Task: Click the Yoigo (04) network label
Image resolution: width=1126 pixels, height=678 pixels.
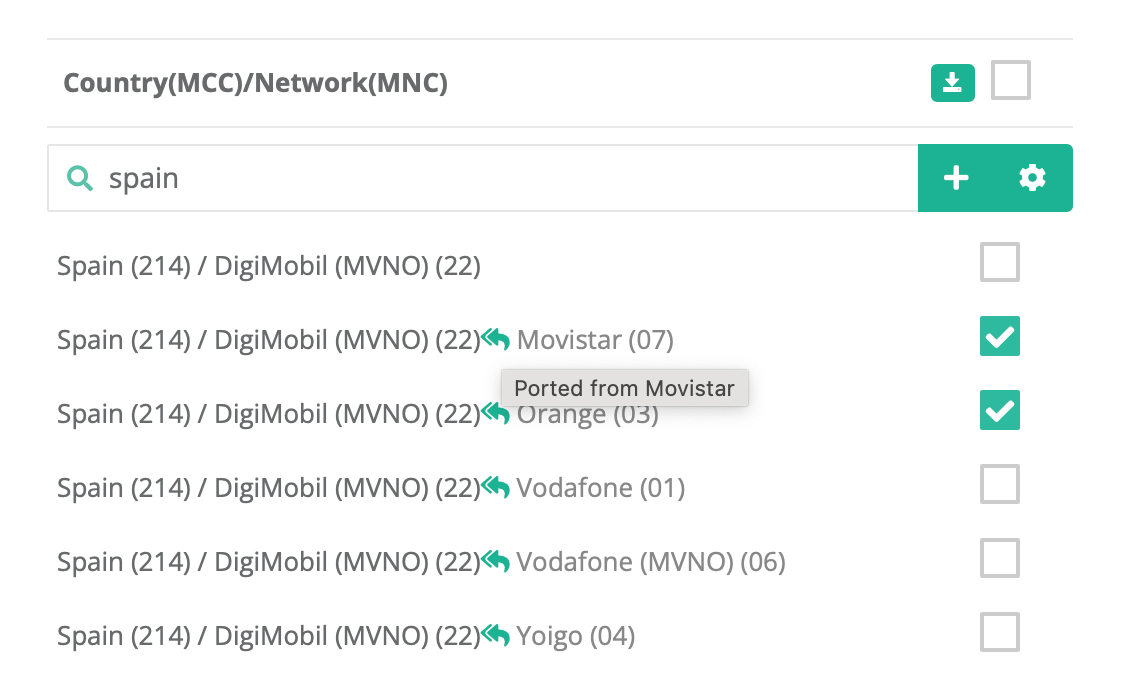Action: (x=575, y=636)
